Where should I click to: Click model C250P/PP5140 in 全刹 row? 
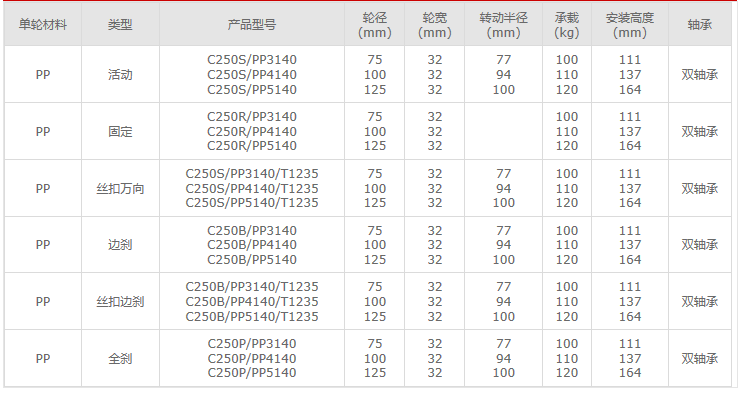click(252, 373)
